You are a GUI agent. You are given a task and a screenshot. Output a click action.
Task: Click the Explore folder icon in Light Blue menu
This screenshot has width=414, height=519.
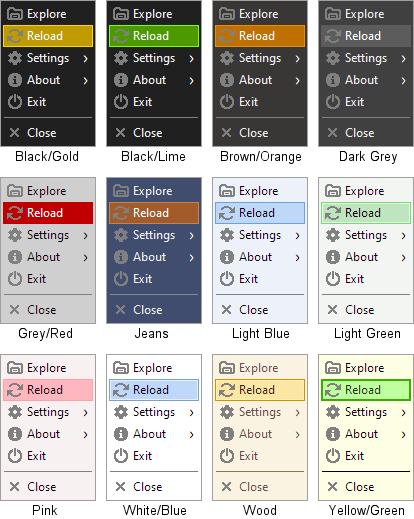227,191
